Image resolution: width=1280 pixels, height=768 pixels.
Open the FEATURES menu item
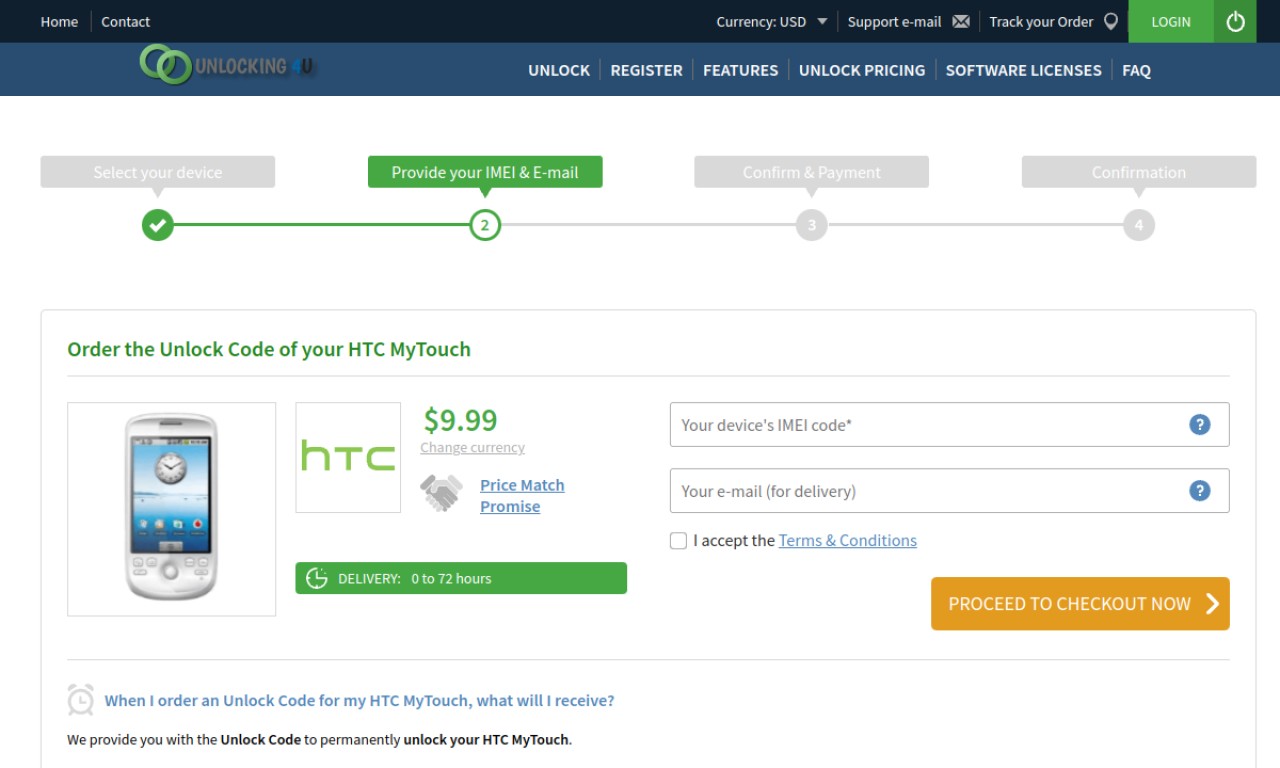(x=740, y=70)
